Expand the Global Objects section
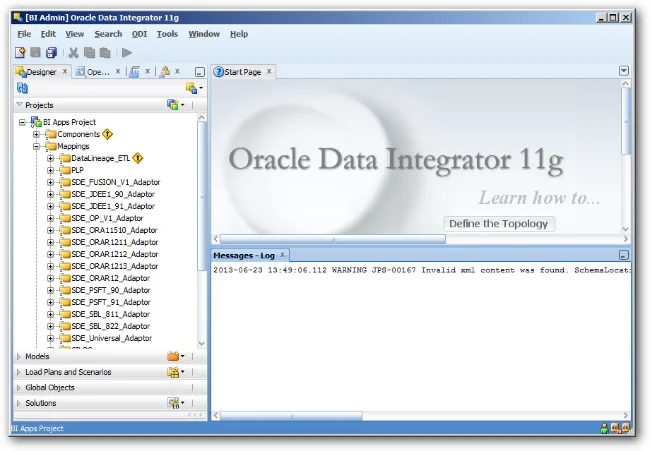Image resolution: width=650 pixels, height=451 pixels. [18, 388]
